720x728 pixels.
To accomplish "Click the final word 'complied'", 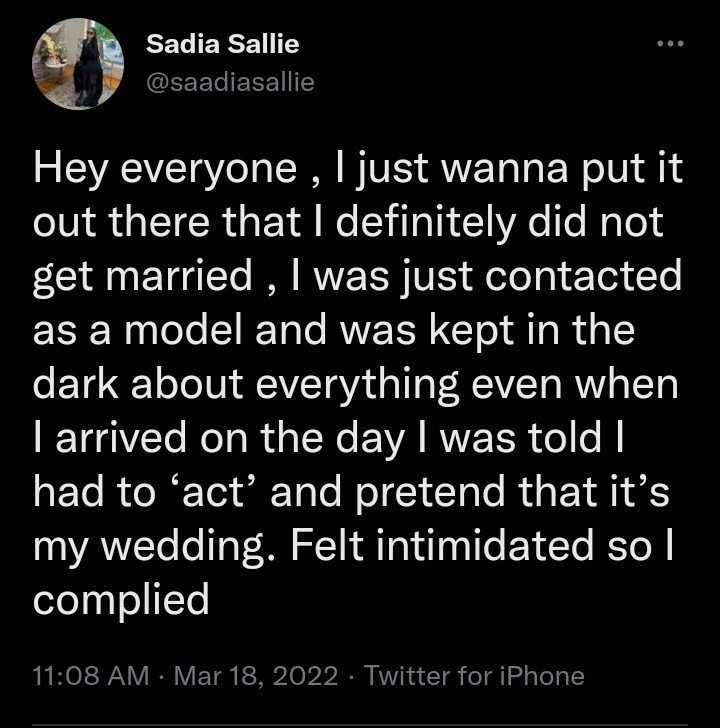I will coord(121,601).
